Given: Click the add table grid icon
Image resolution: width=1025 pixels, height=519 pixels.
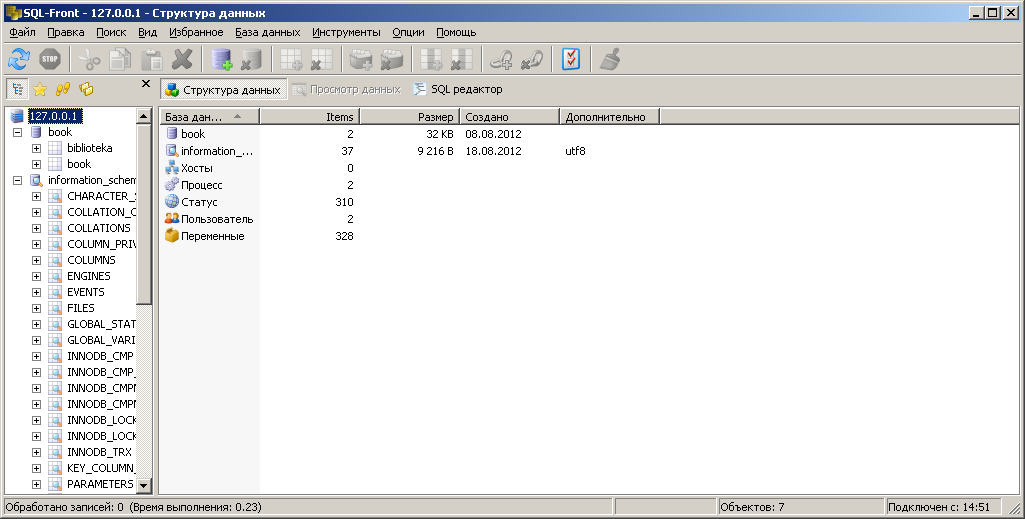Looking at the screenshot, I should click(291, 59).
